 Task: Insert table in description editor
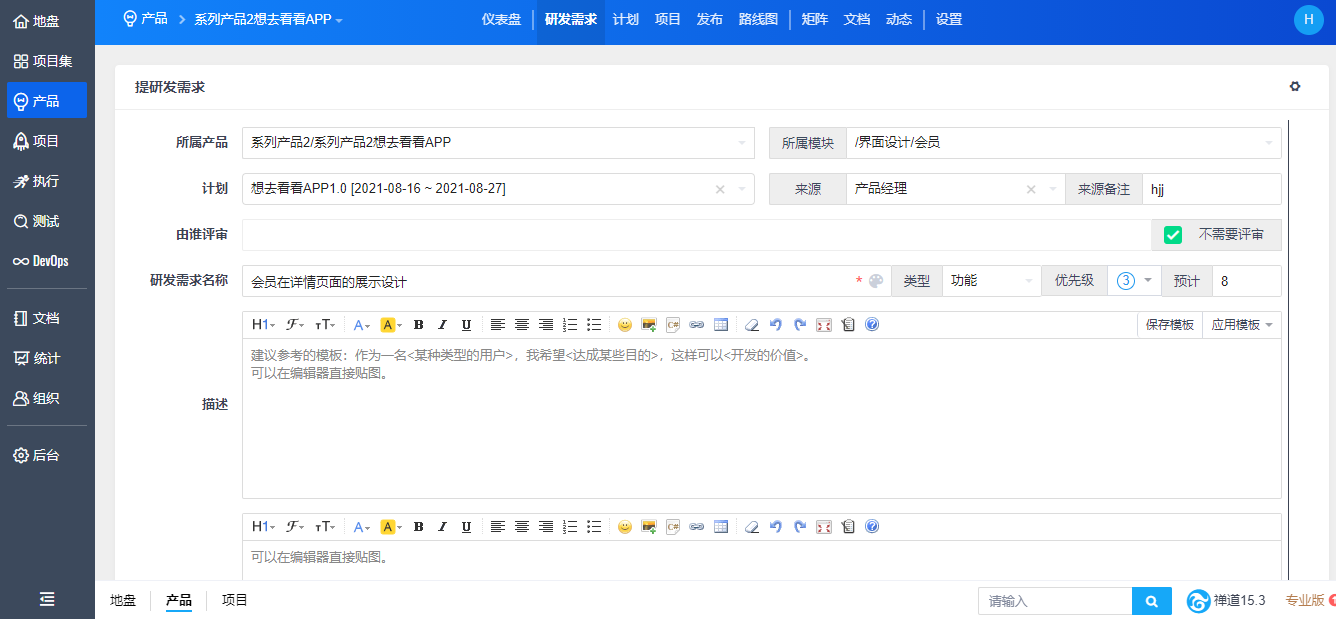point(721,325)
